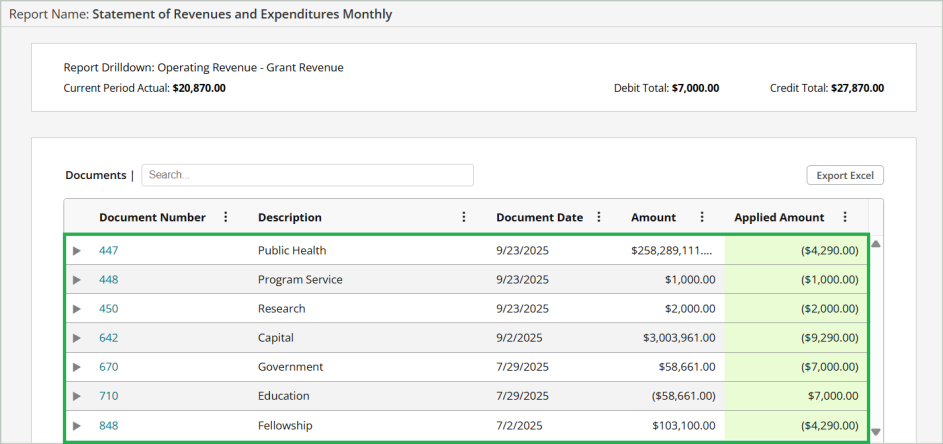Open Amount column three-dot menu
The image size is (943, 444).
pos(702,217)
